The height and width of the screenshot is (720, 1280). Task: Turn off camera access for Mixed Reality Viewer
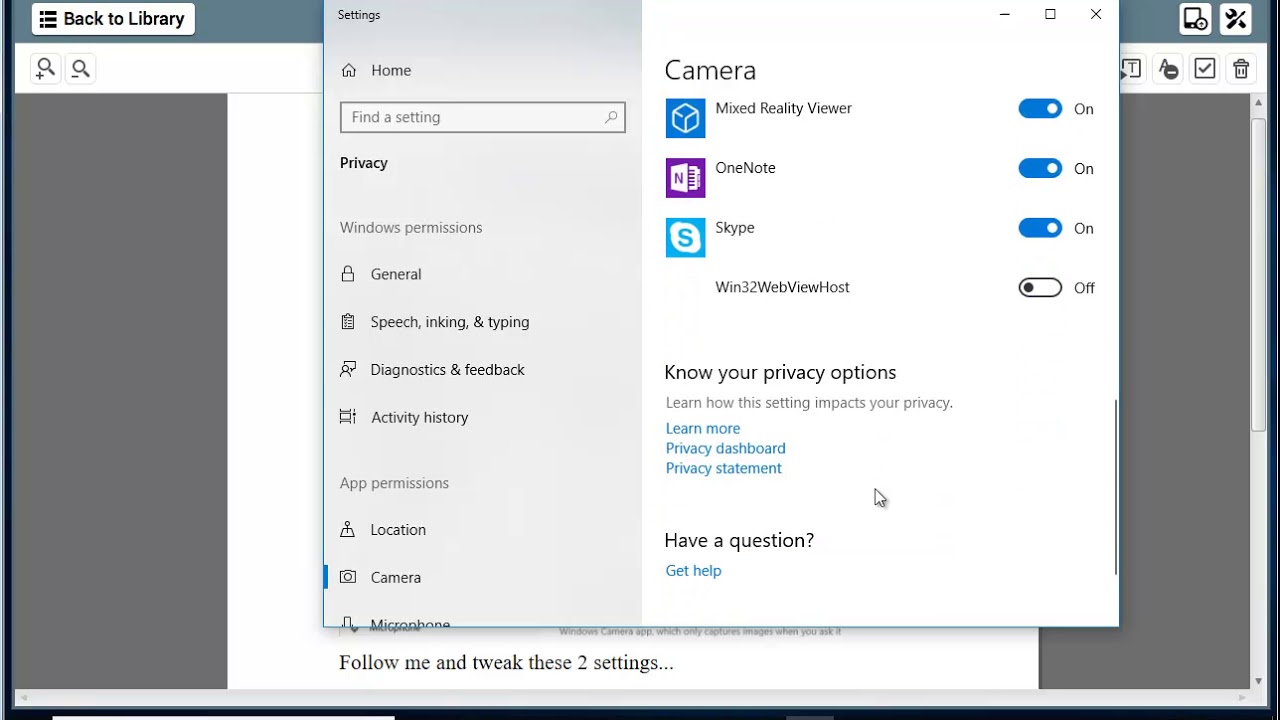1040,109
